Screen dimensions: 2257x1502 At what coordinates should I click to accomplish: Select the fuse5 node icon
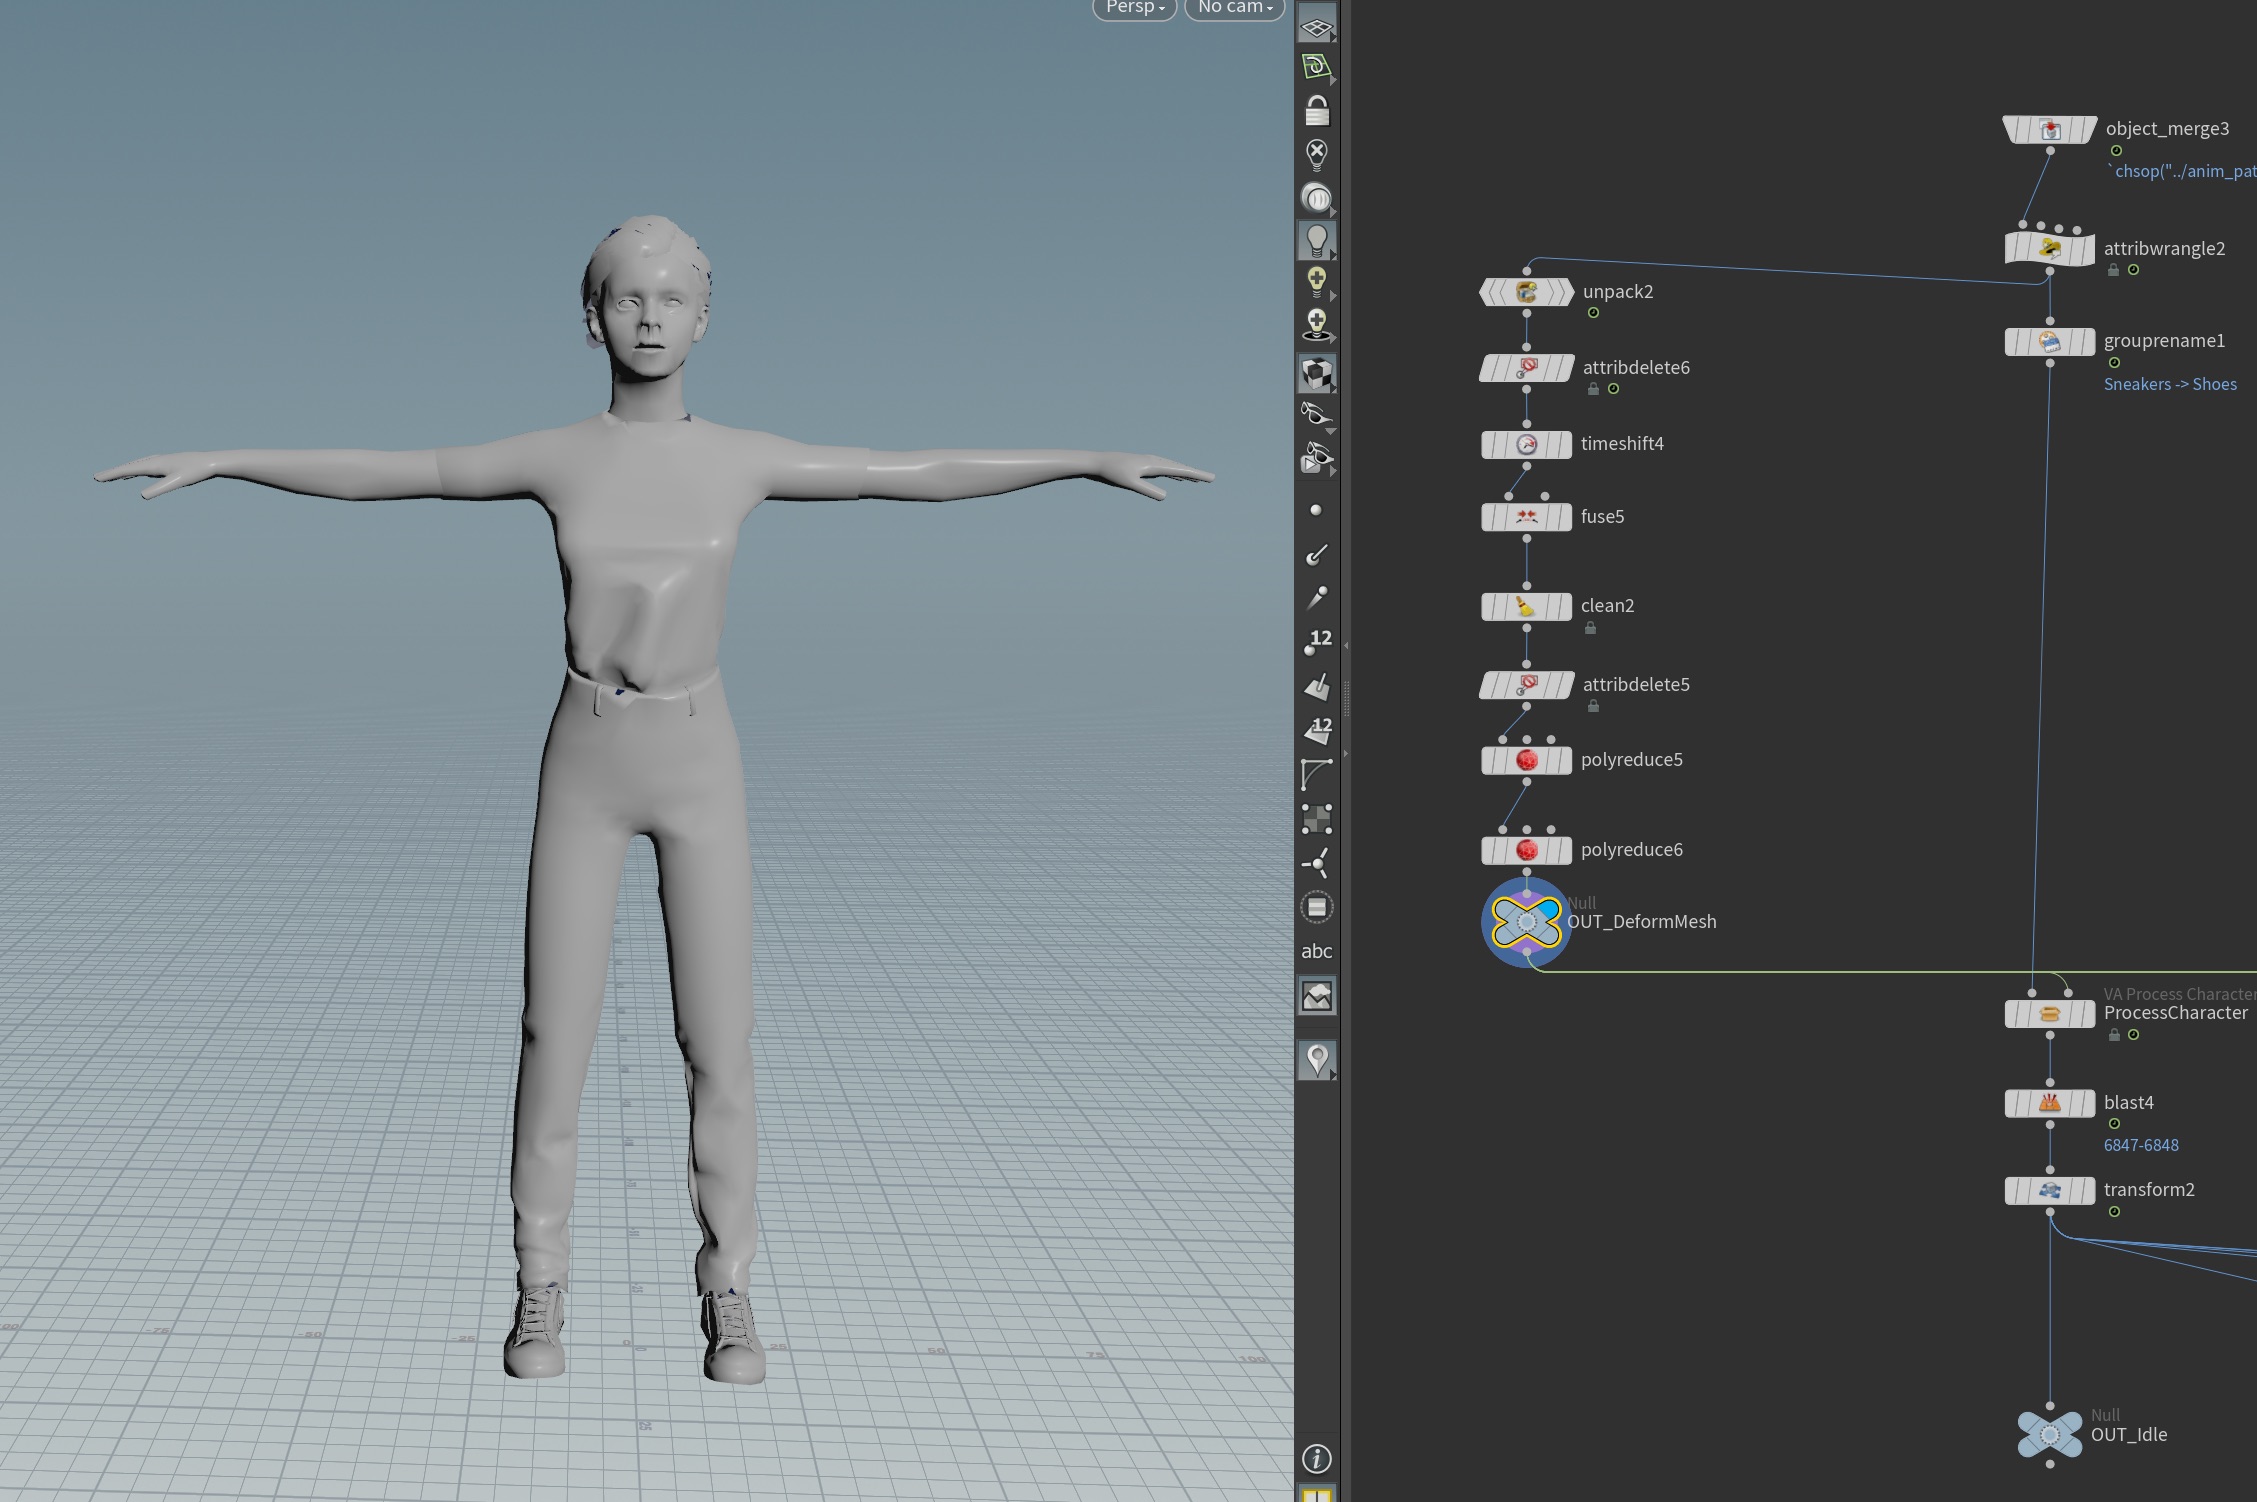pyautogui.click(x=1526, y=517)
